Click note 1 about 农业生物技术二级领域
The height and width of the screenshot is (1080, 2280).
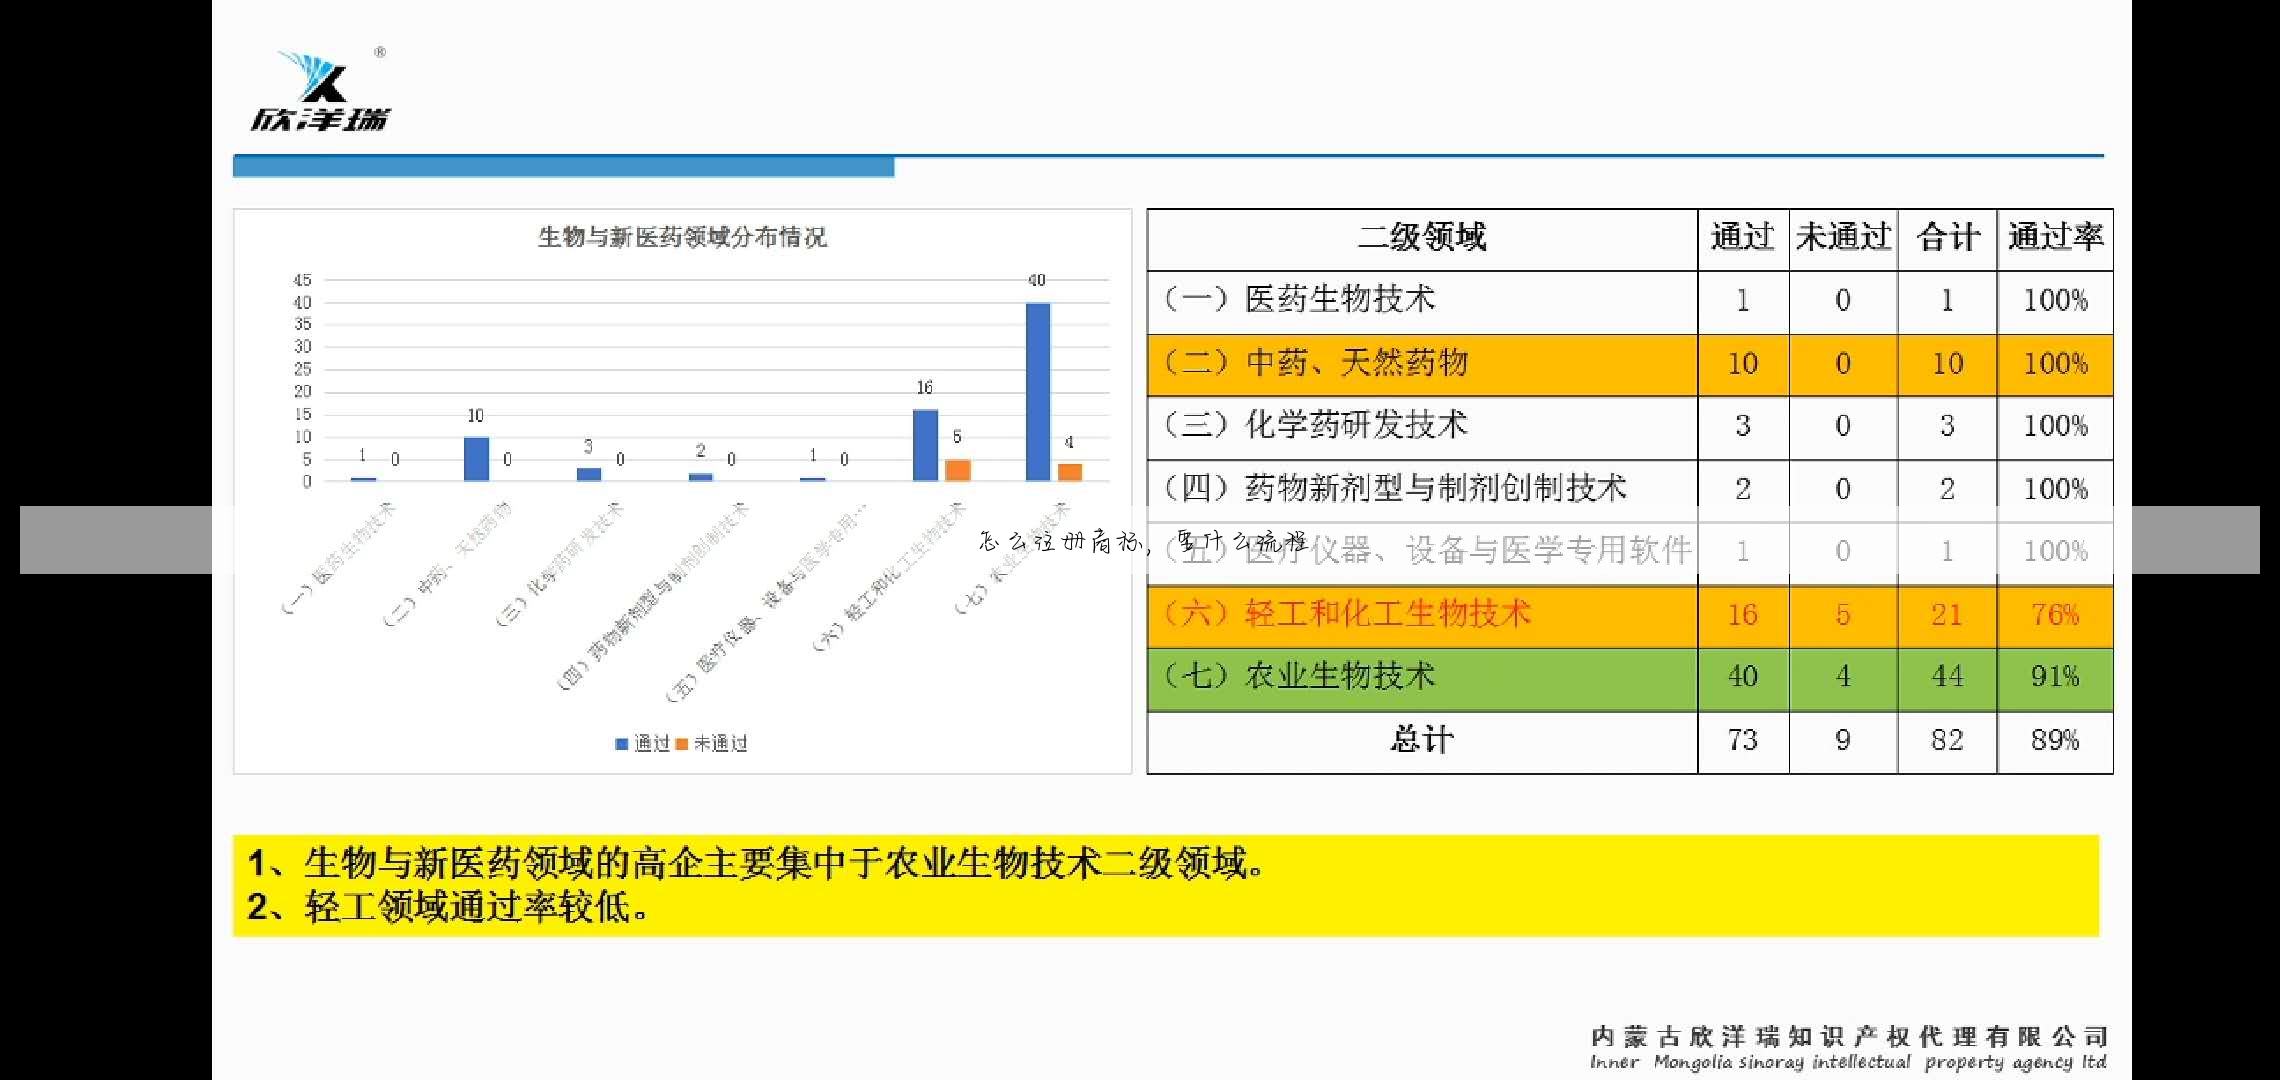[756, 863]
